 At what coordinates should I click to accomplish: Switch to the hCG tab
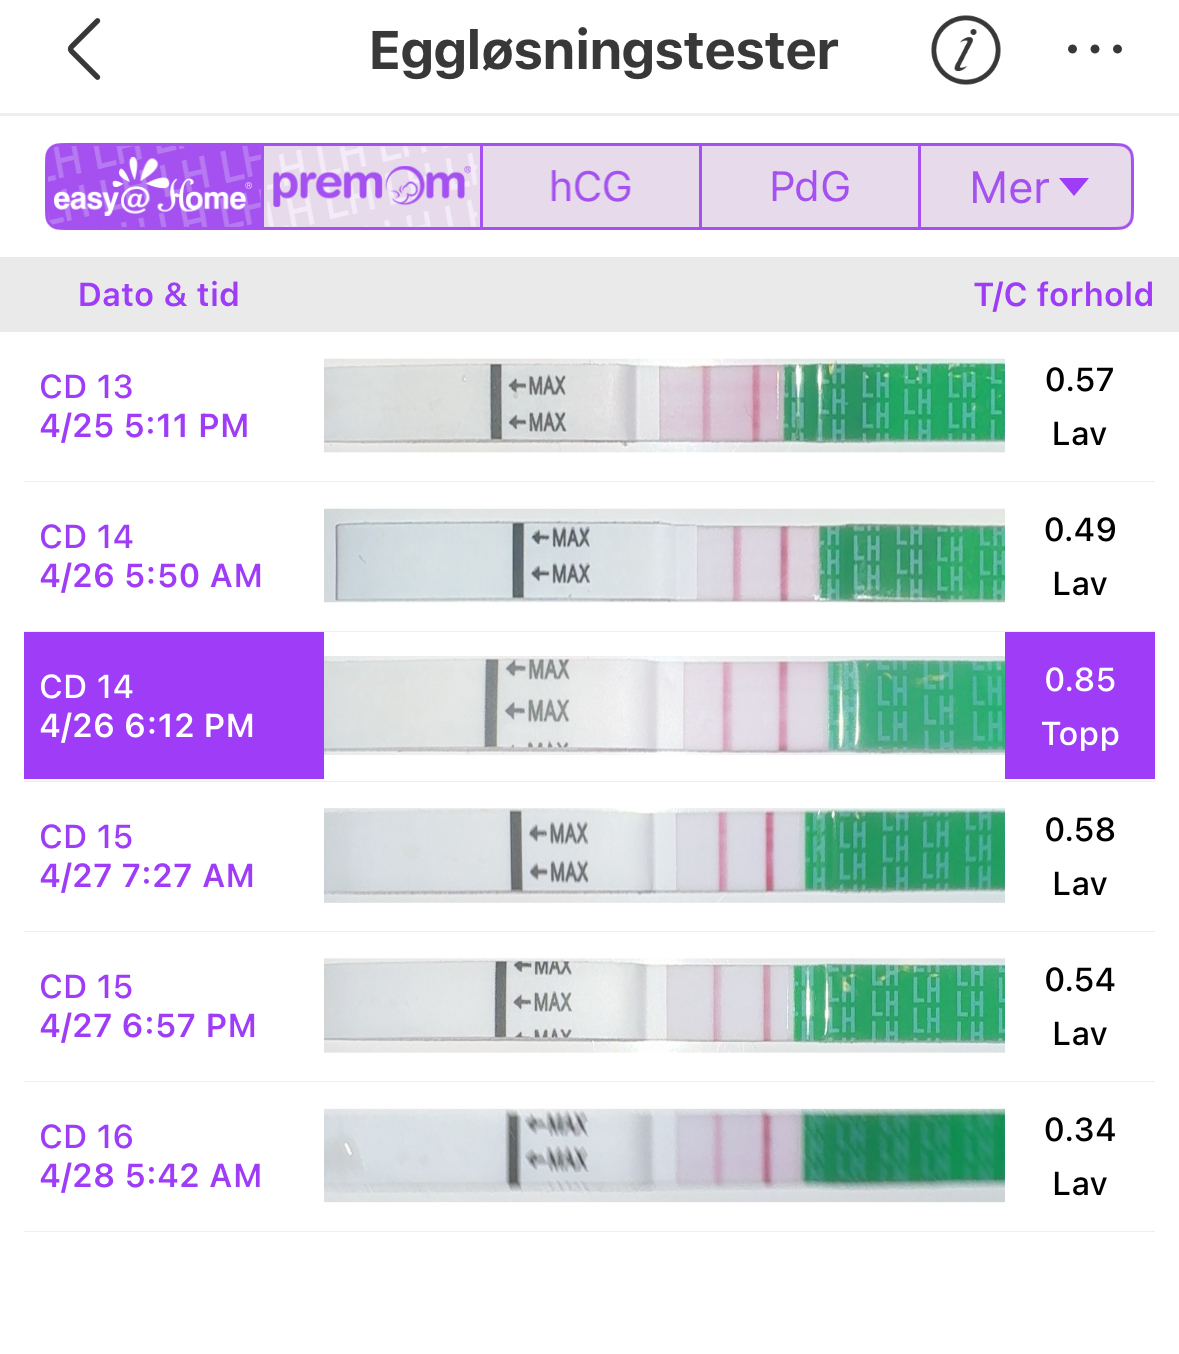591,187
